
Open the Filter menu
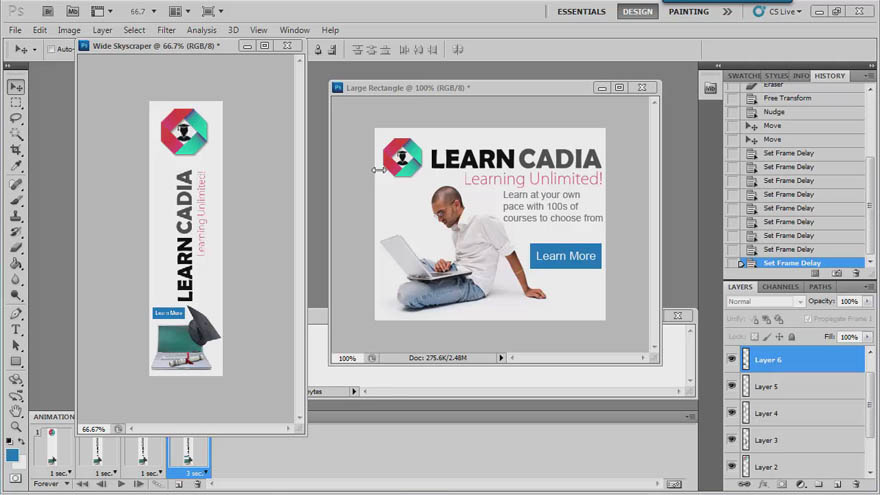(x=166, y=30)
